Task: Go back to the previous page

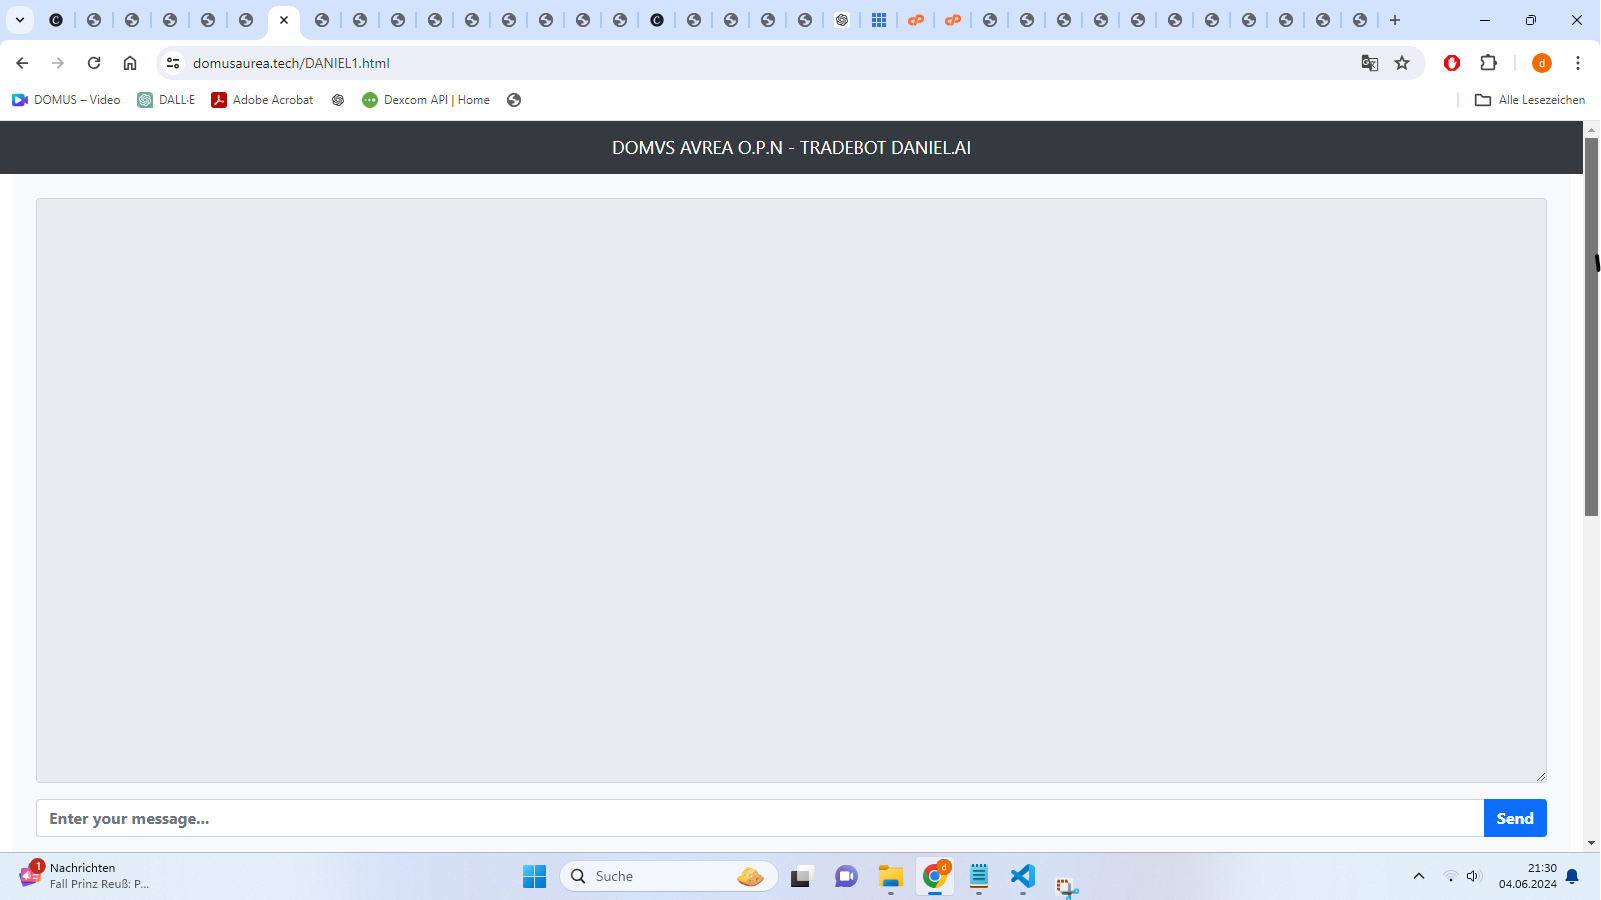Action: pos(22,63)
